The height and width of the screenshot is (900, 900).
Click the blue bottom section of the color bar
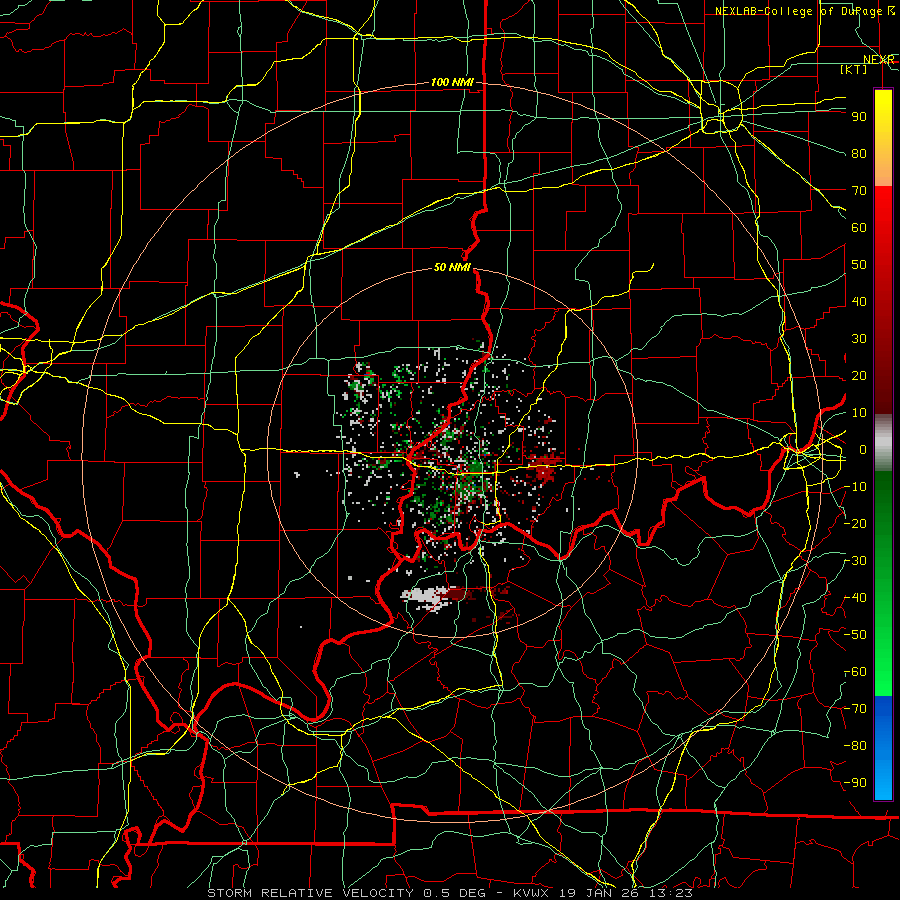[x=883, y=747]
